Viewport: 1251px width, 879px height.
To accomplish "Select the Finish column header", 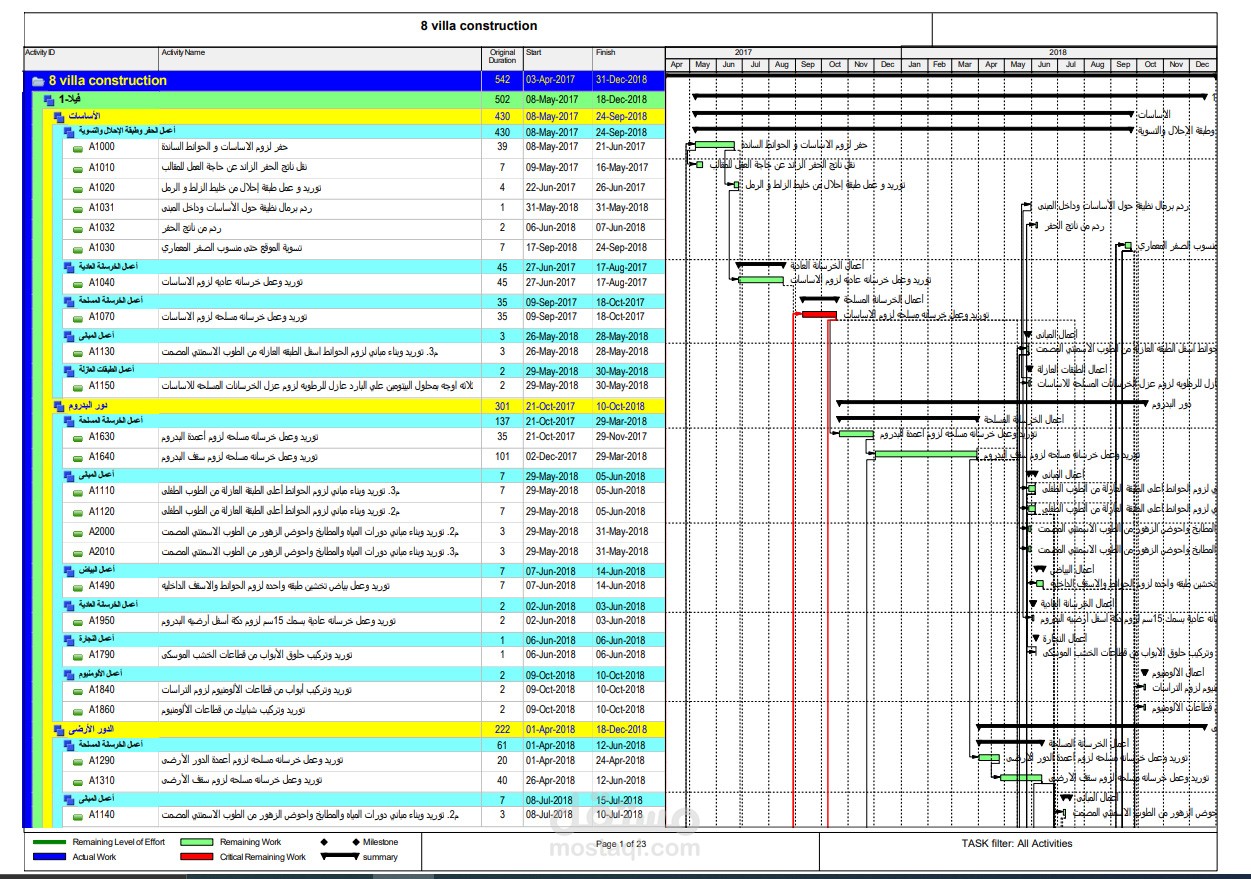I will pyautogui.click(x=627, y=58).
